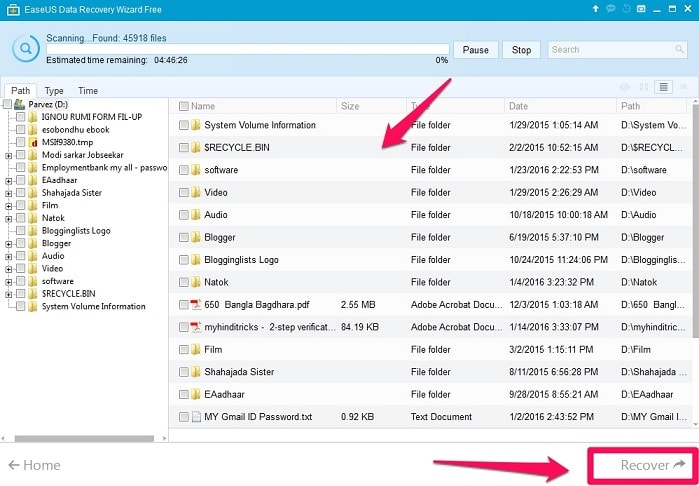
Task: Tick checkbox for MSIf9380.tmp in tree
Action: pyautogui.click(x=21, y=142)
